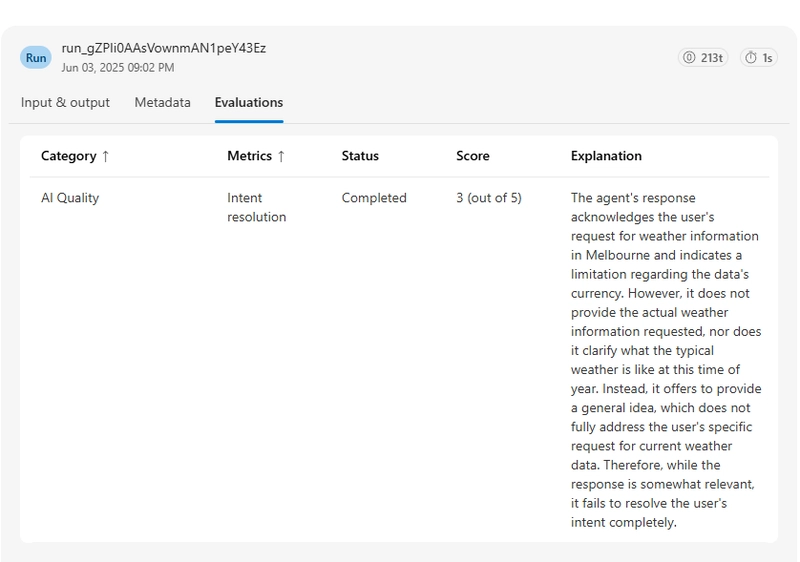The image size is (800, 562).
Task: Open the Input & output tab
Action: (x=65, y=103)
